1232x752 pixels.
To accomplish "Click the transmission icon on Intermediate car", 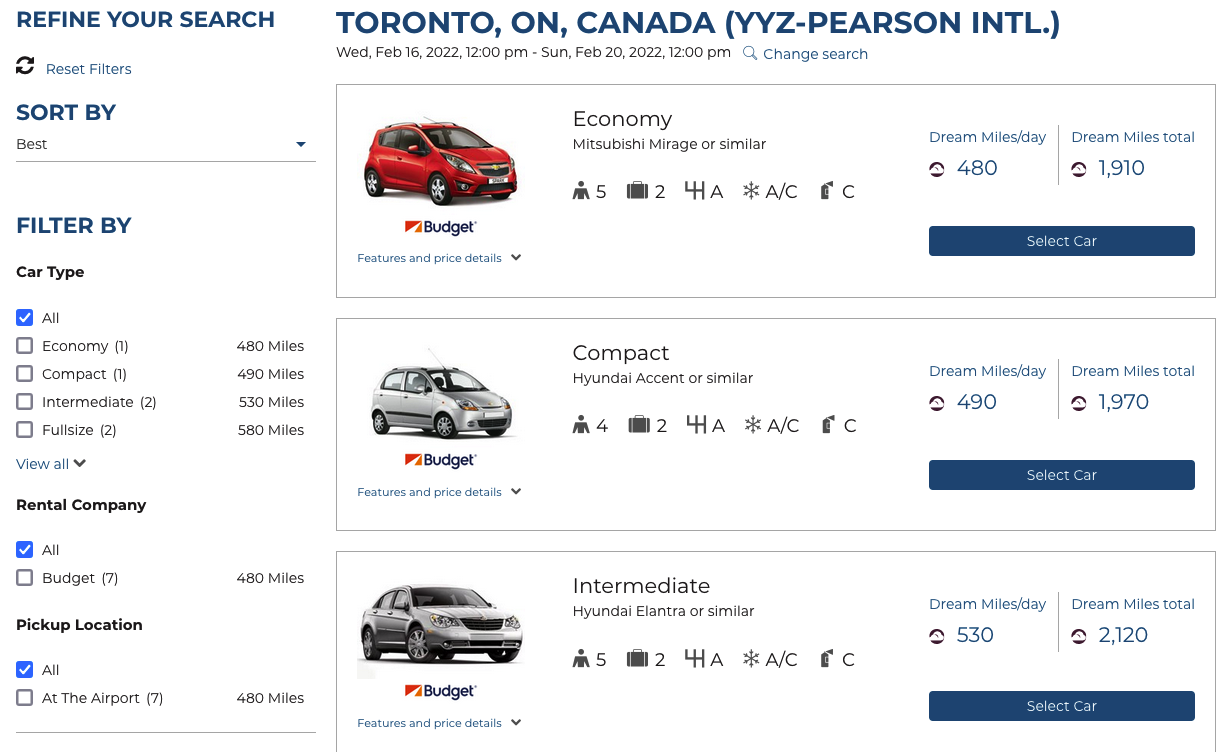I will (x=696, y=658).
